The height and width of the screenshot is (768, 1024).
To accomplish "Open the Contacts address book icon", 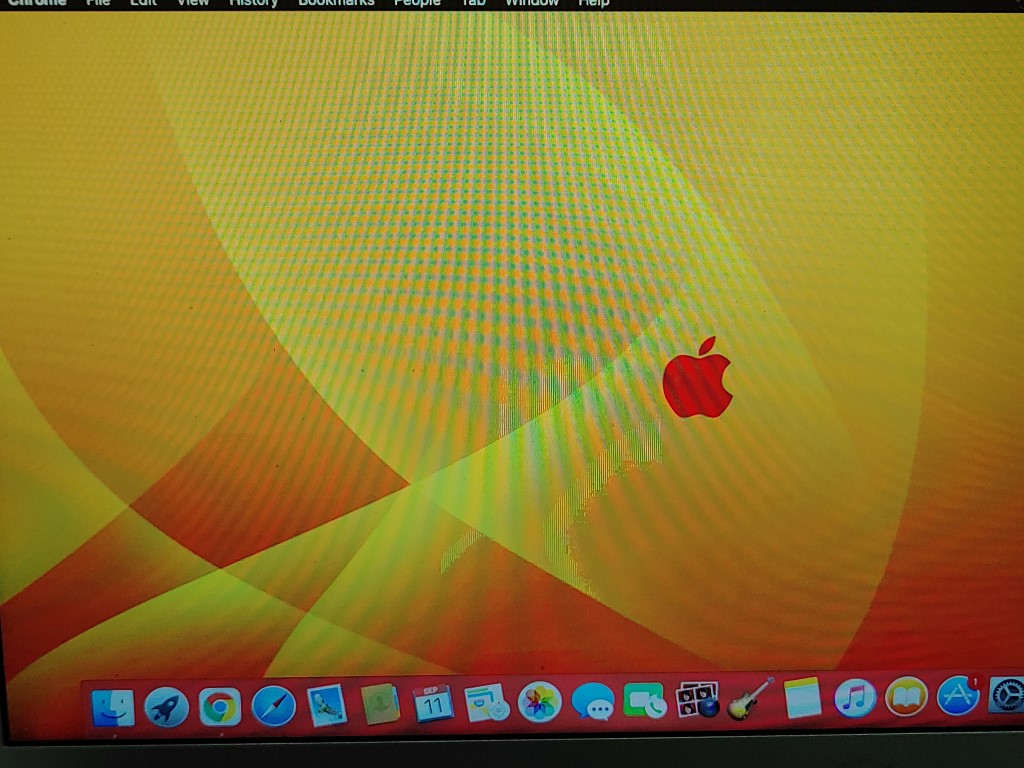I will (380, 704).
